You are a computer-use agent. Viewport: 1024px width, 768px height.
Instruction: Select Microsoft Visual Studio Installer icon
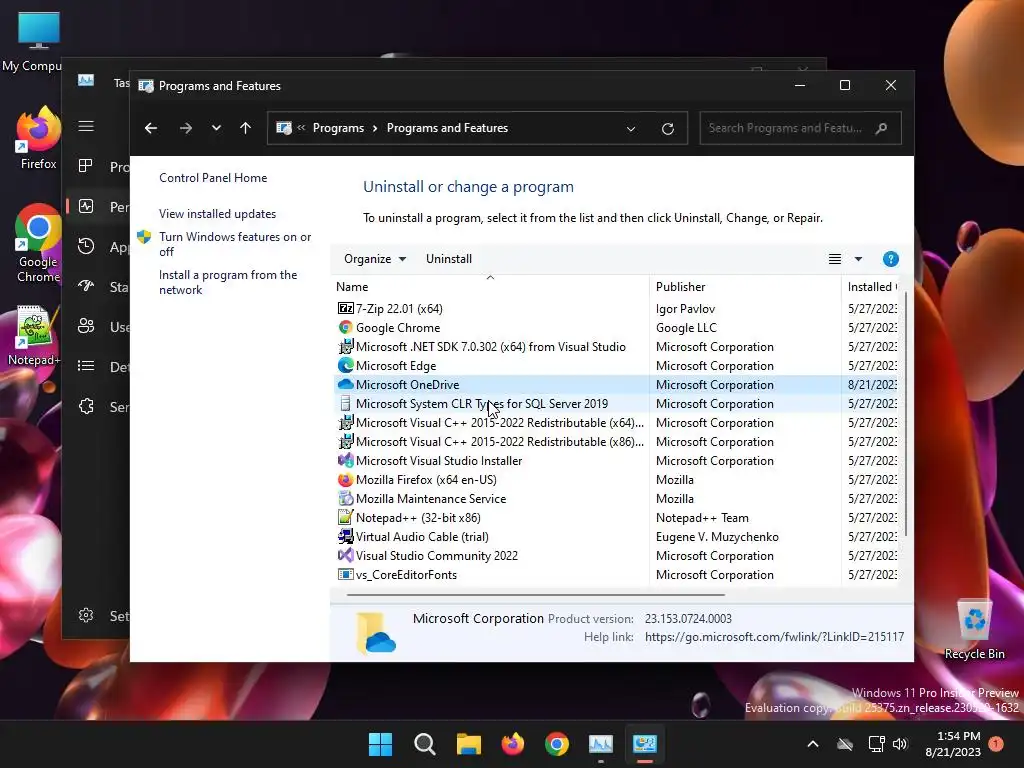point(345,460)
